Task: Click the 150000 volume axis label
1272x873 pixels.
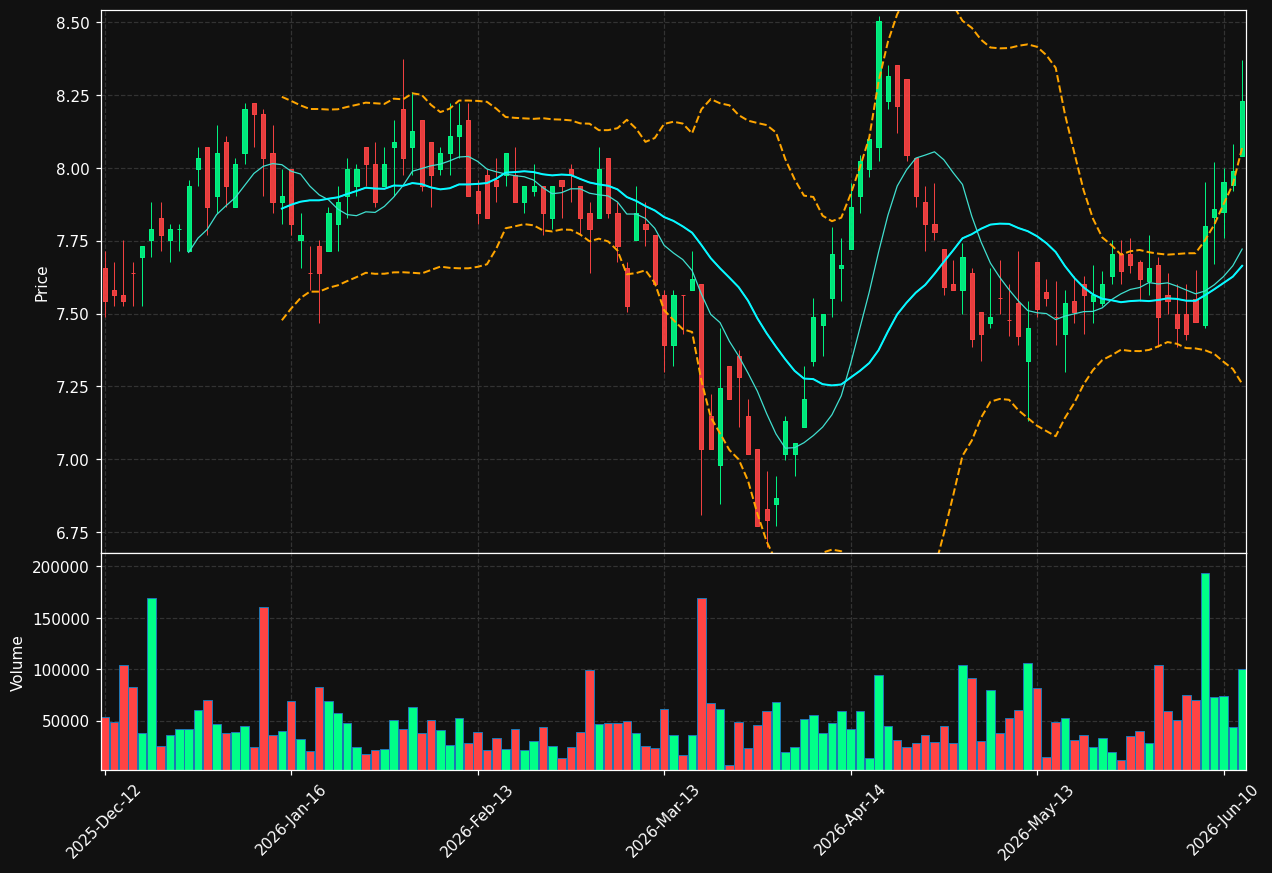Action: coord(62,619)
